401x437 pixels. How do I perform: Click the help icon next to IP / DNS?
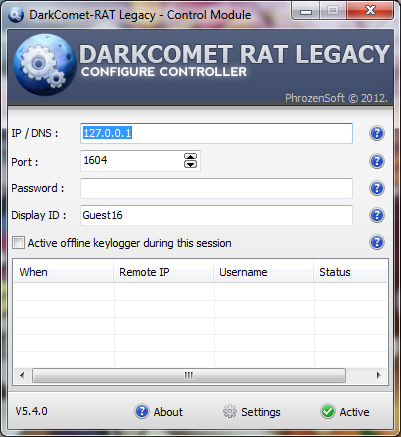(x=377, y=133)
